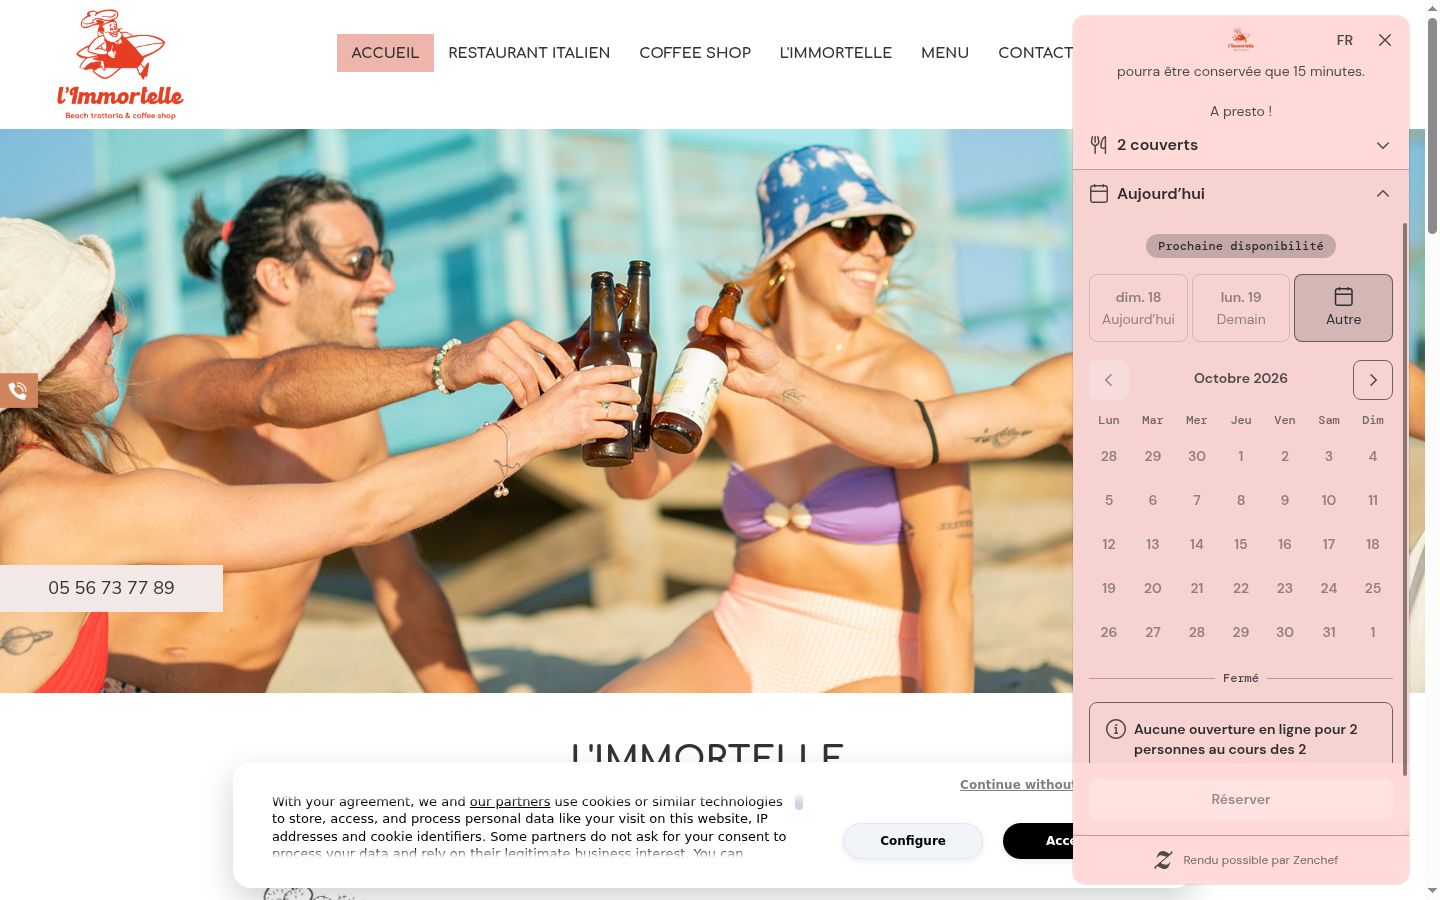The image size is (1440, 900).
Task: Change widget language from FR
Action: 1345,40
